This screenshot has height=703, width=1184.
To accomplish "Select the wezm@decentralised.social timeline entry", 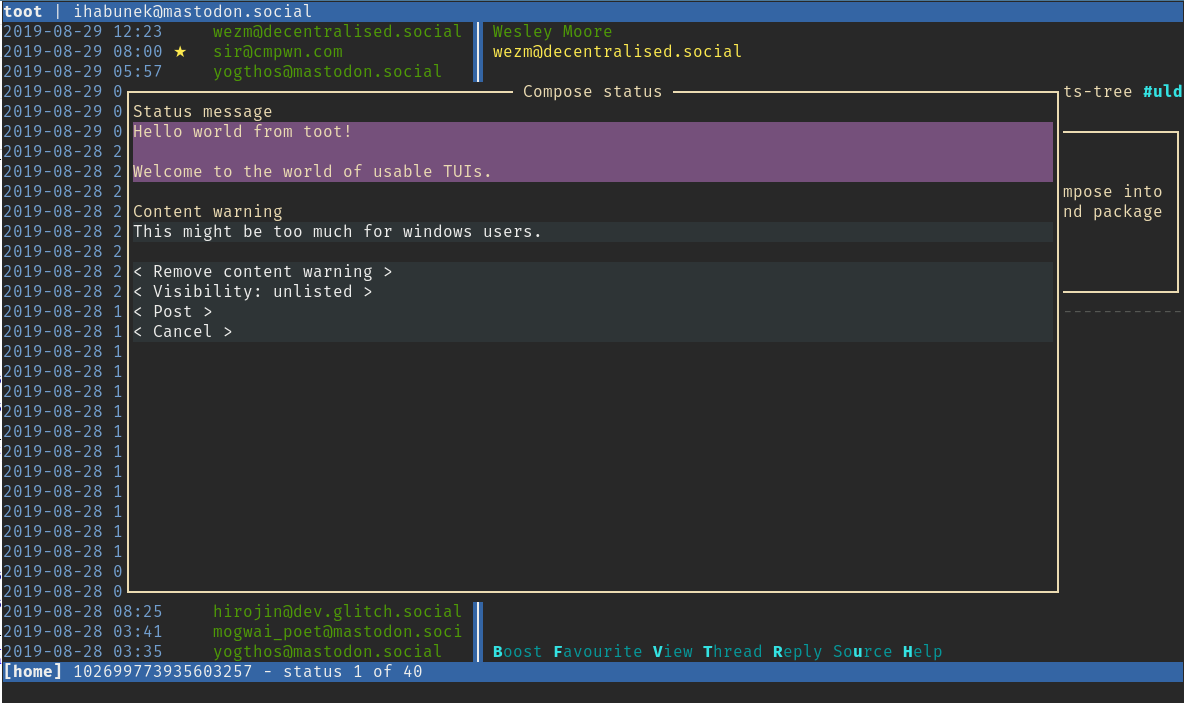I will tap(337, 32).
